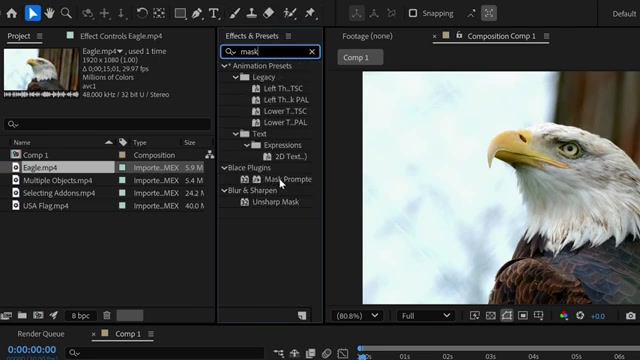640x360 pixels.
Task: Open Project panel hamburger menu
Action: [40, 36]
